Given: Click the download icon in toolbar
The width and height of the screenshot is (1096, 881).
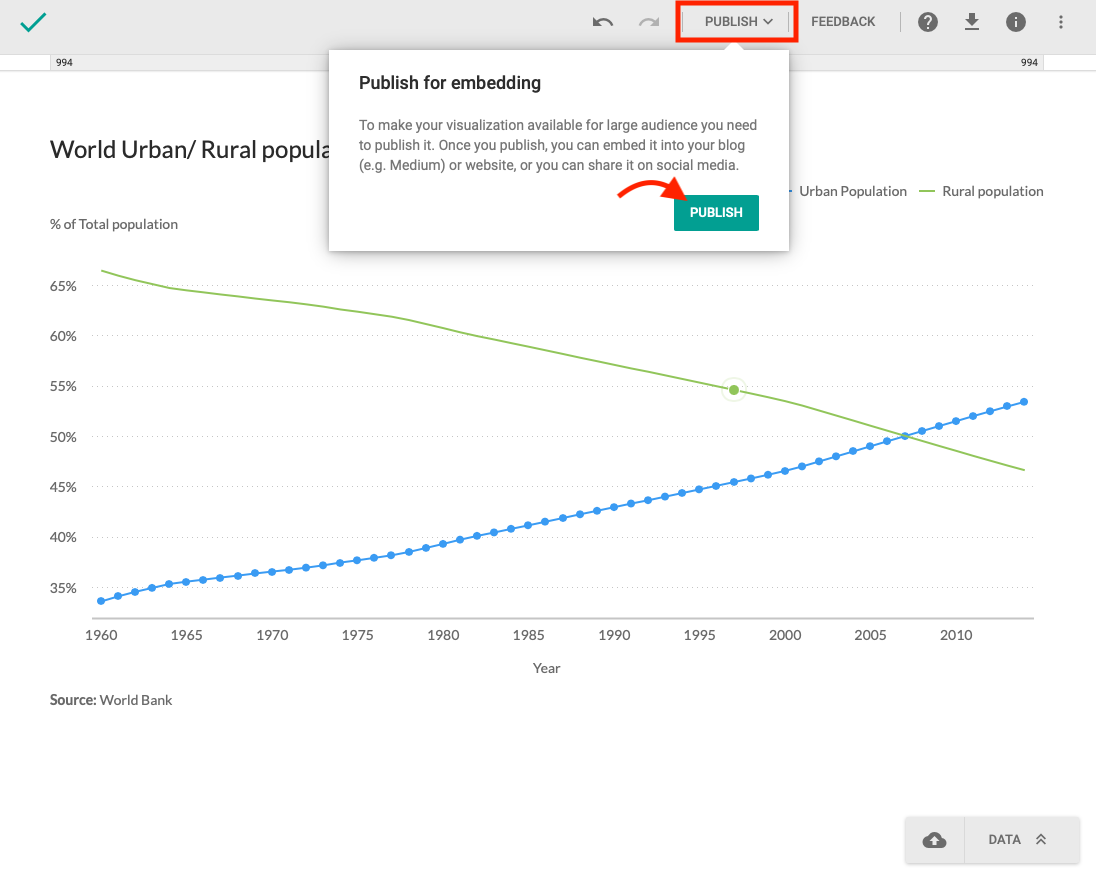Looking at the screenshot, I should pos(972,22).
